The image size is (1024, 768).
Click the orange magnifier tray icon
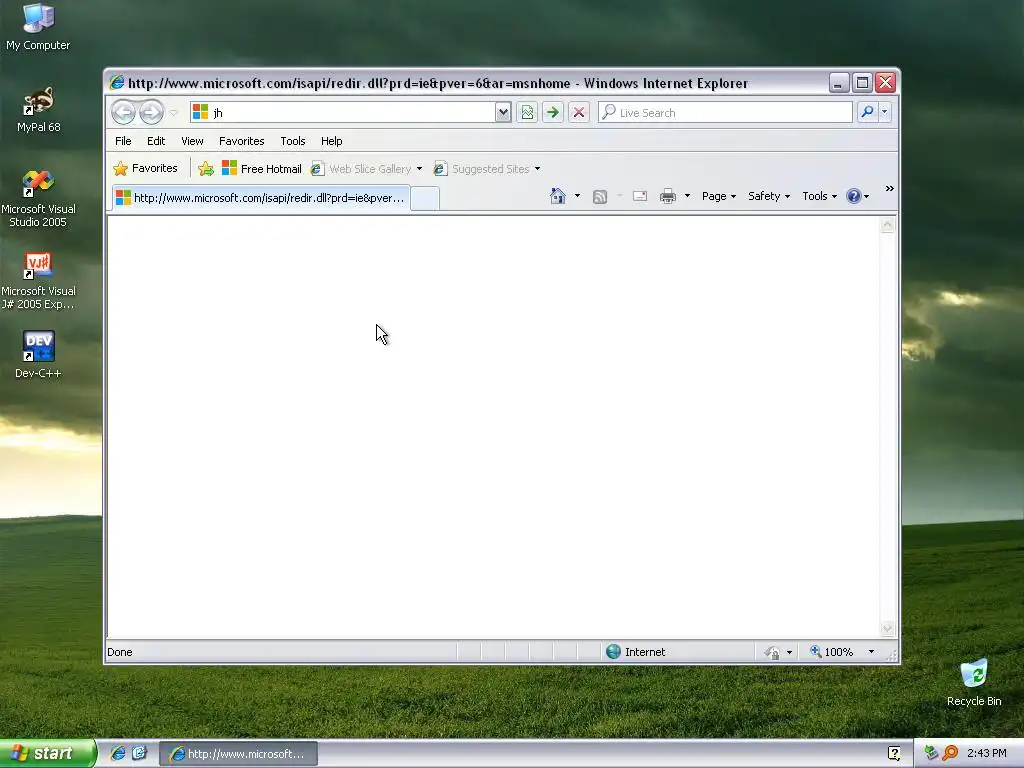click(x=950, y=754)
